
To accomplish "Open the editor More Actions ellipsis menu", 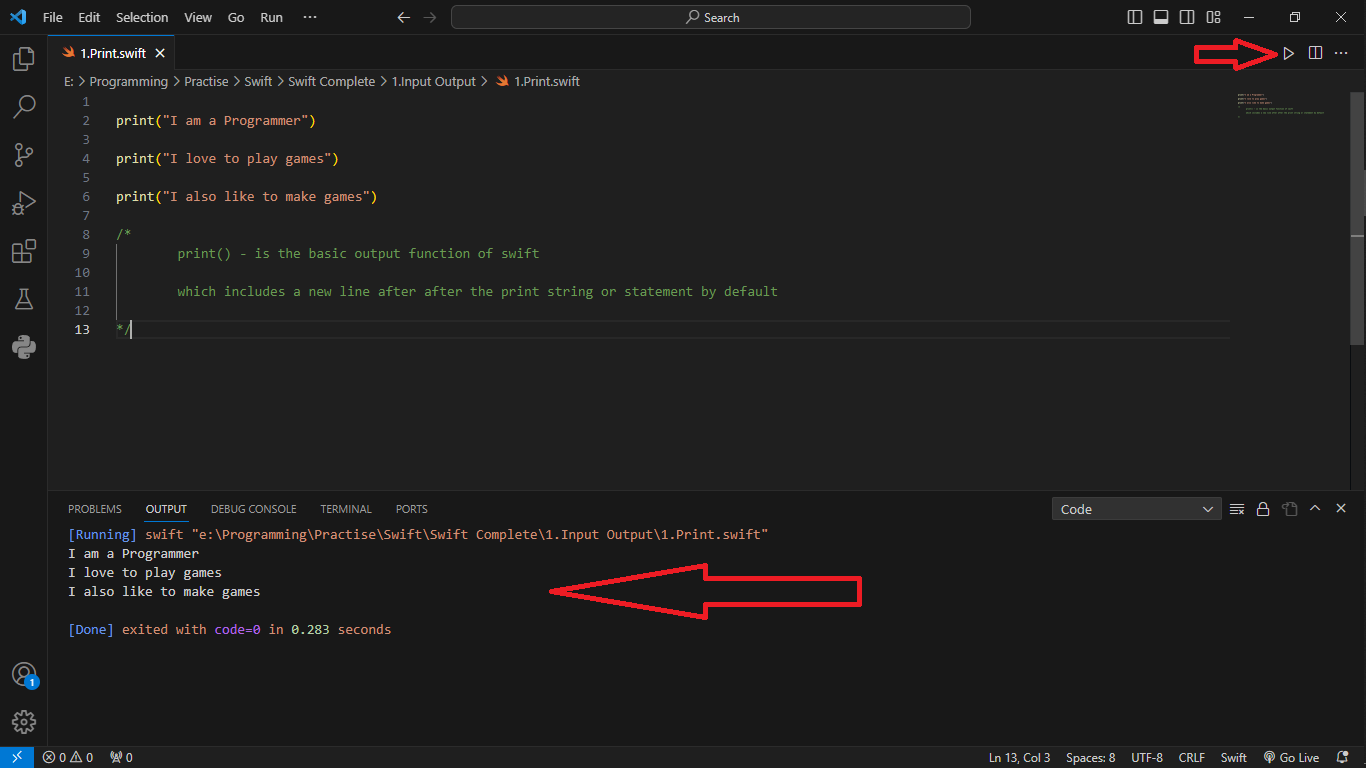I will pos(1341,53).
